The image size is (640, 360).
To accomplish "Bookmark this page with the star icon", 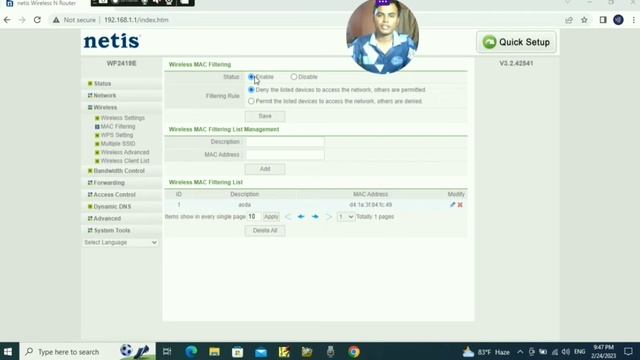I will (584, 20).
